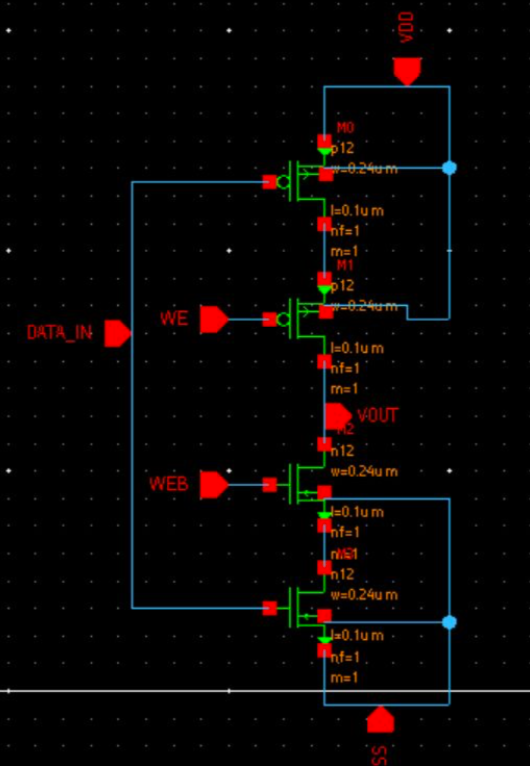Click the VOUT output pin symbol
530x766 pixels.
click(339, 416)
